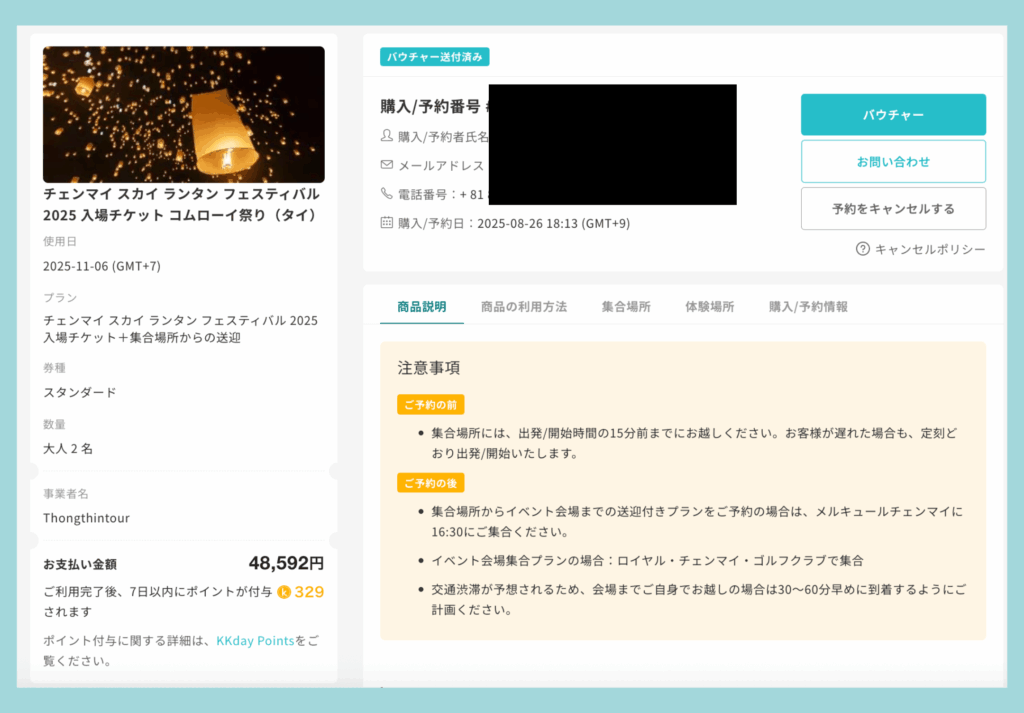Screen dimensions: 1024x713
Task: Click the person icon beside 購入/予約者氏名
Action: (x=387, y=136)
